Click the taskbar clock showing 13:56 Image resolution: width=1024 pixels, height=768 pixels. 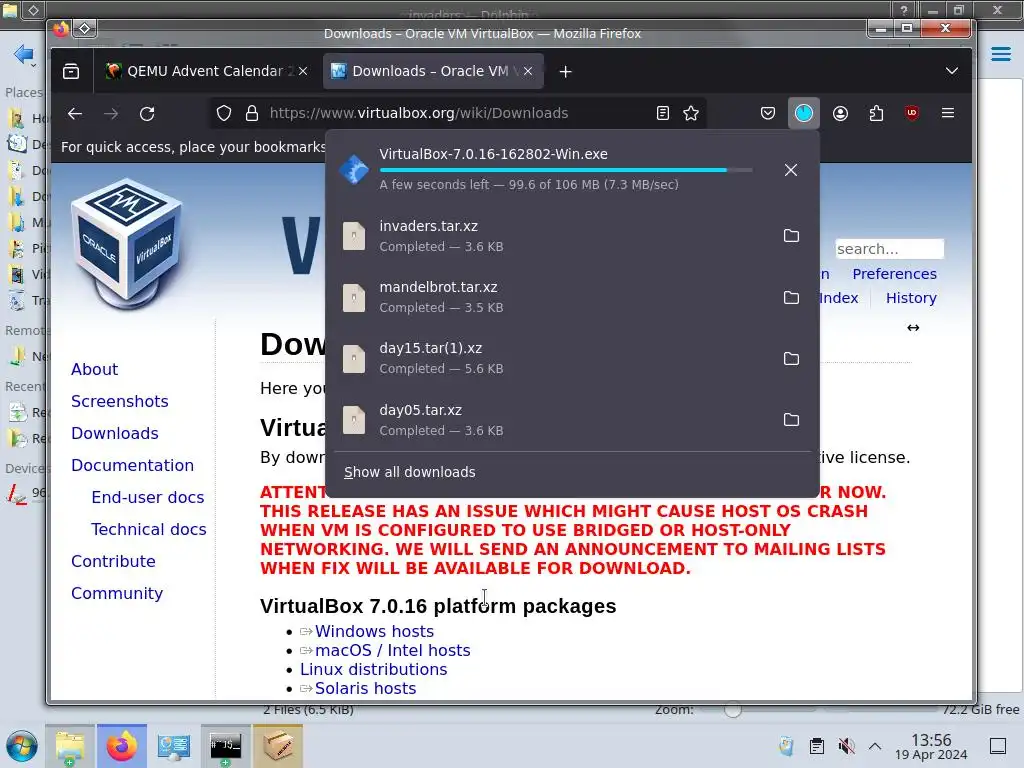[931, 746]
